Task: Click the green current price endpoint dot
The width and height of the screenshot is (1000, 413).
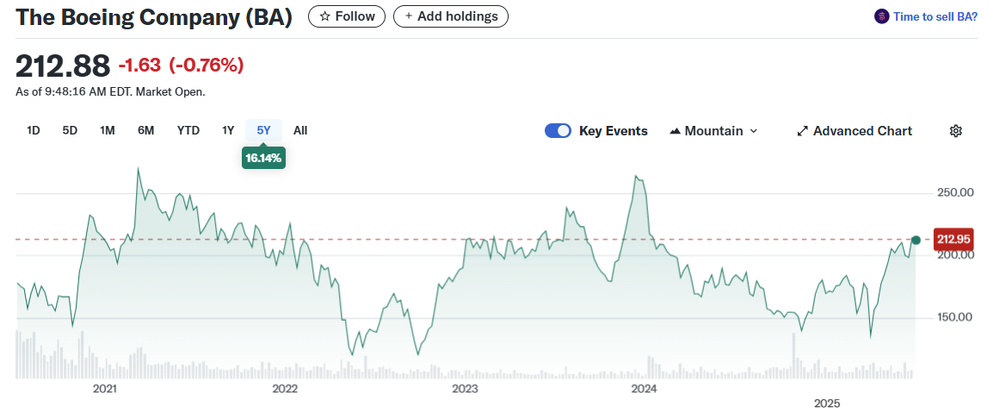Action: tap(916, 240)
